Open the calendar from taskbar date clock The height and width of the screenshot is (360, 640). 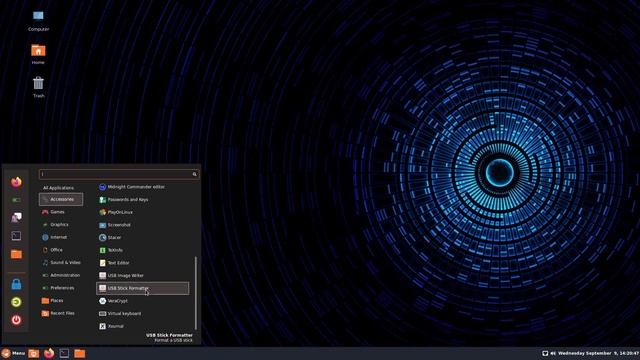[x=598, y=353]
